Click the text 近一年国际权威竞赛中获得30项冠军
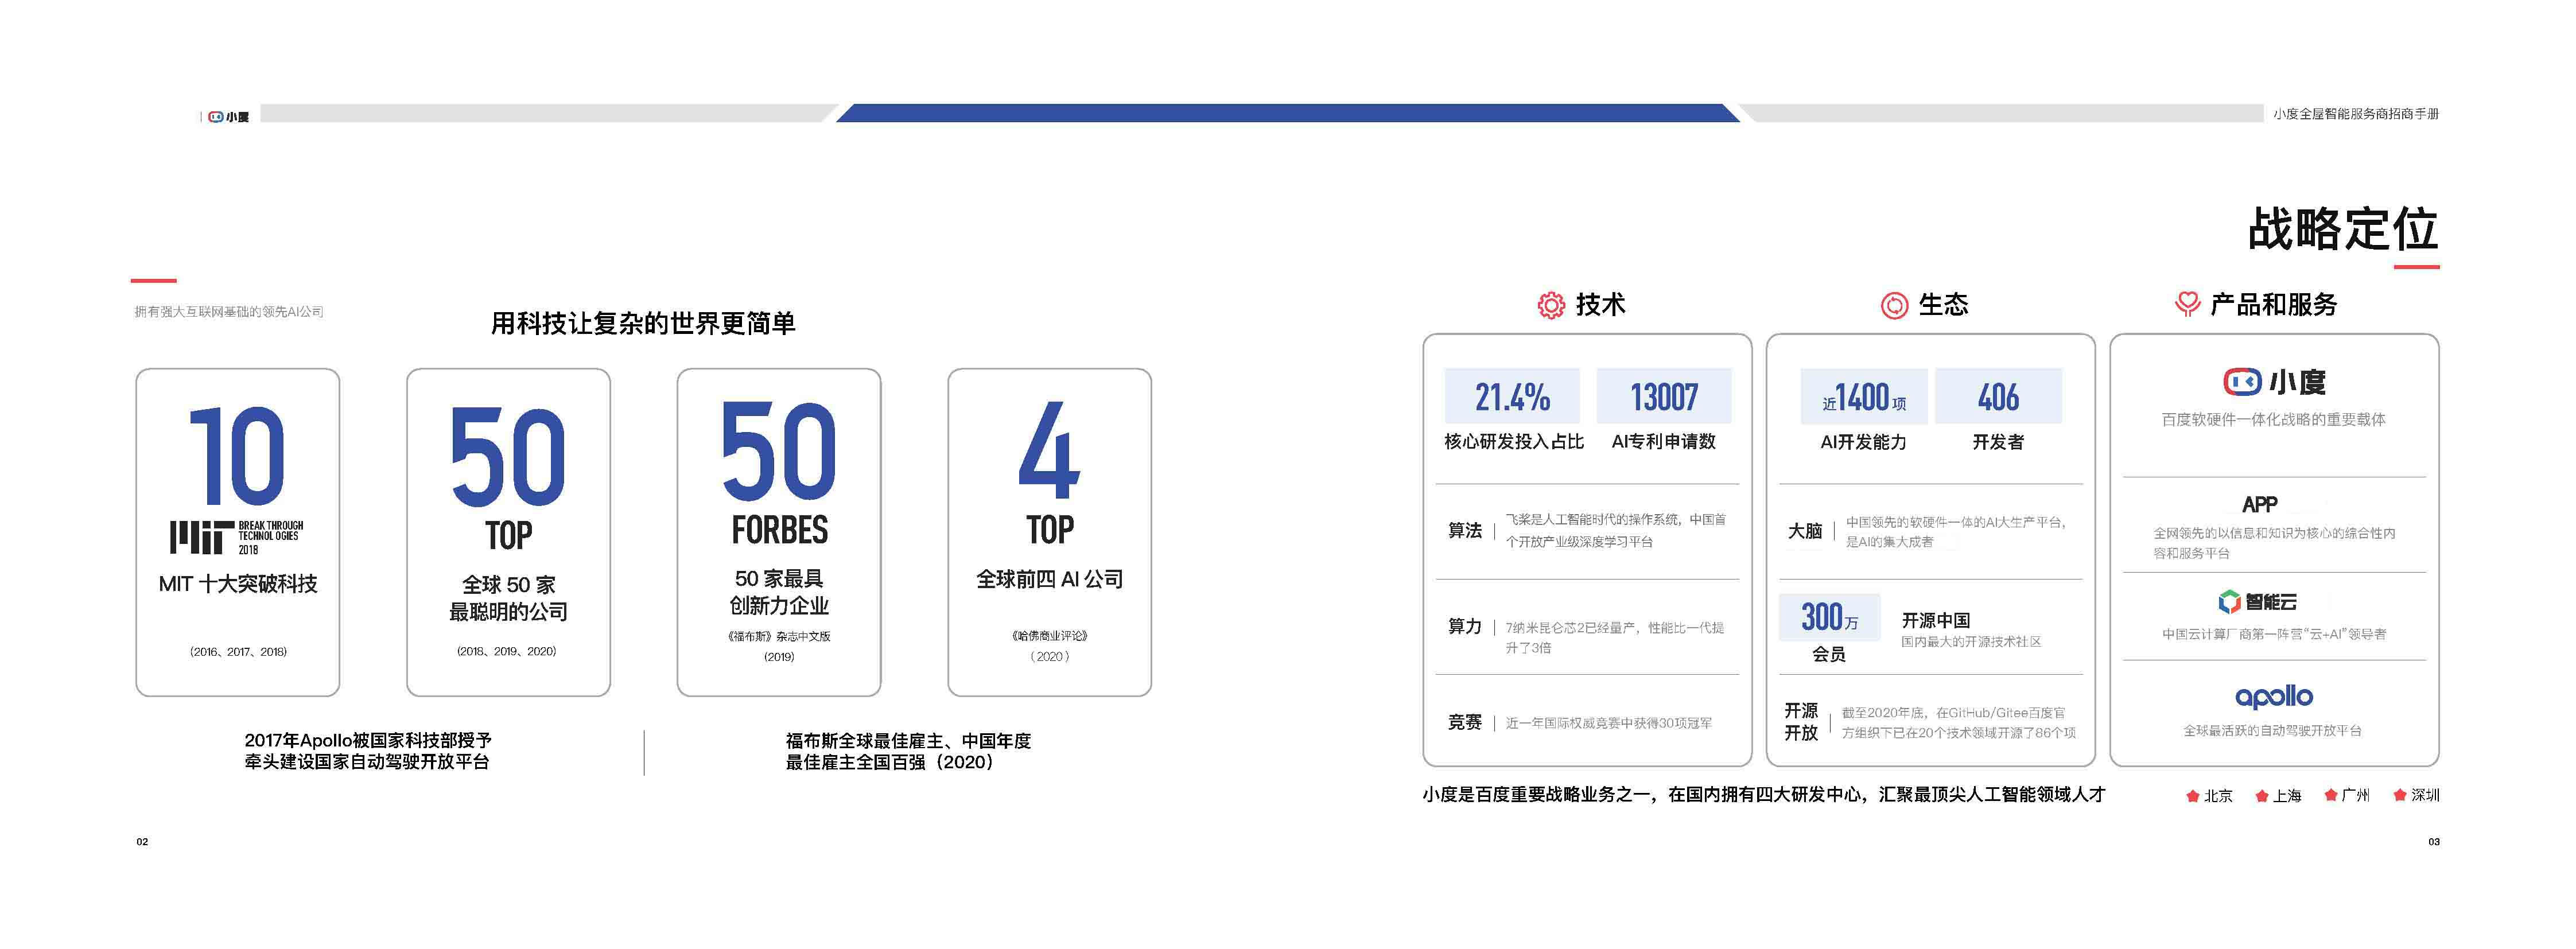This screenshot has height=949, width=2576. click(1609, 723)
